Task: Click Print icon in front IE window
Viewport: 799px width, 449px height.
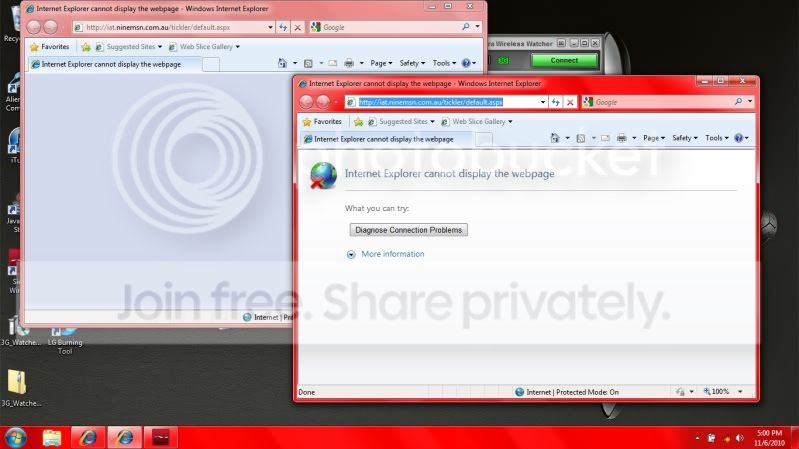Action: coord(622,138)
